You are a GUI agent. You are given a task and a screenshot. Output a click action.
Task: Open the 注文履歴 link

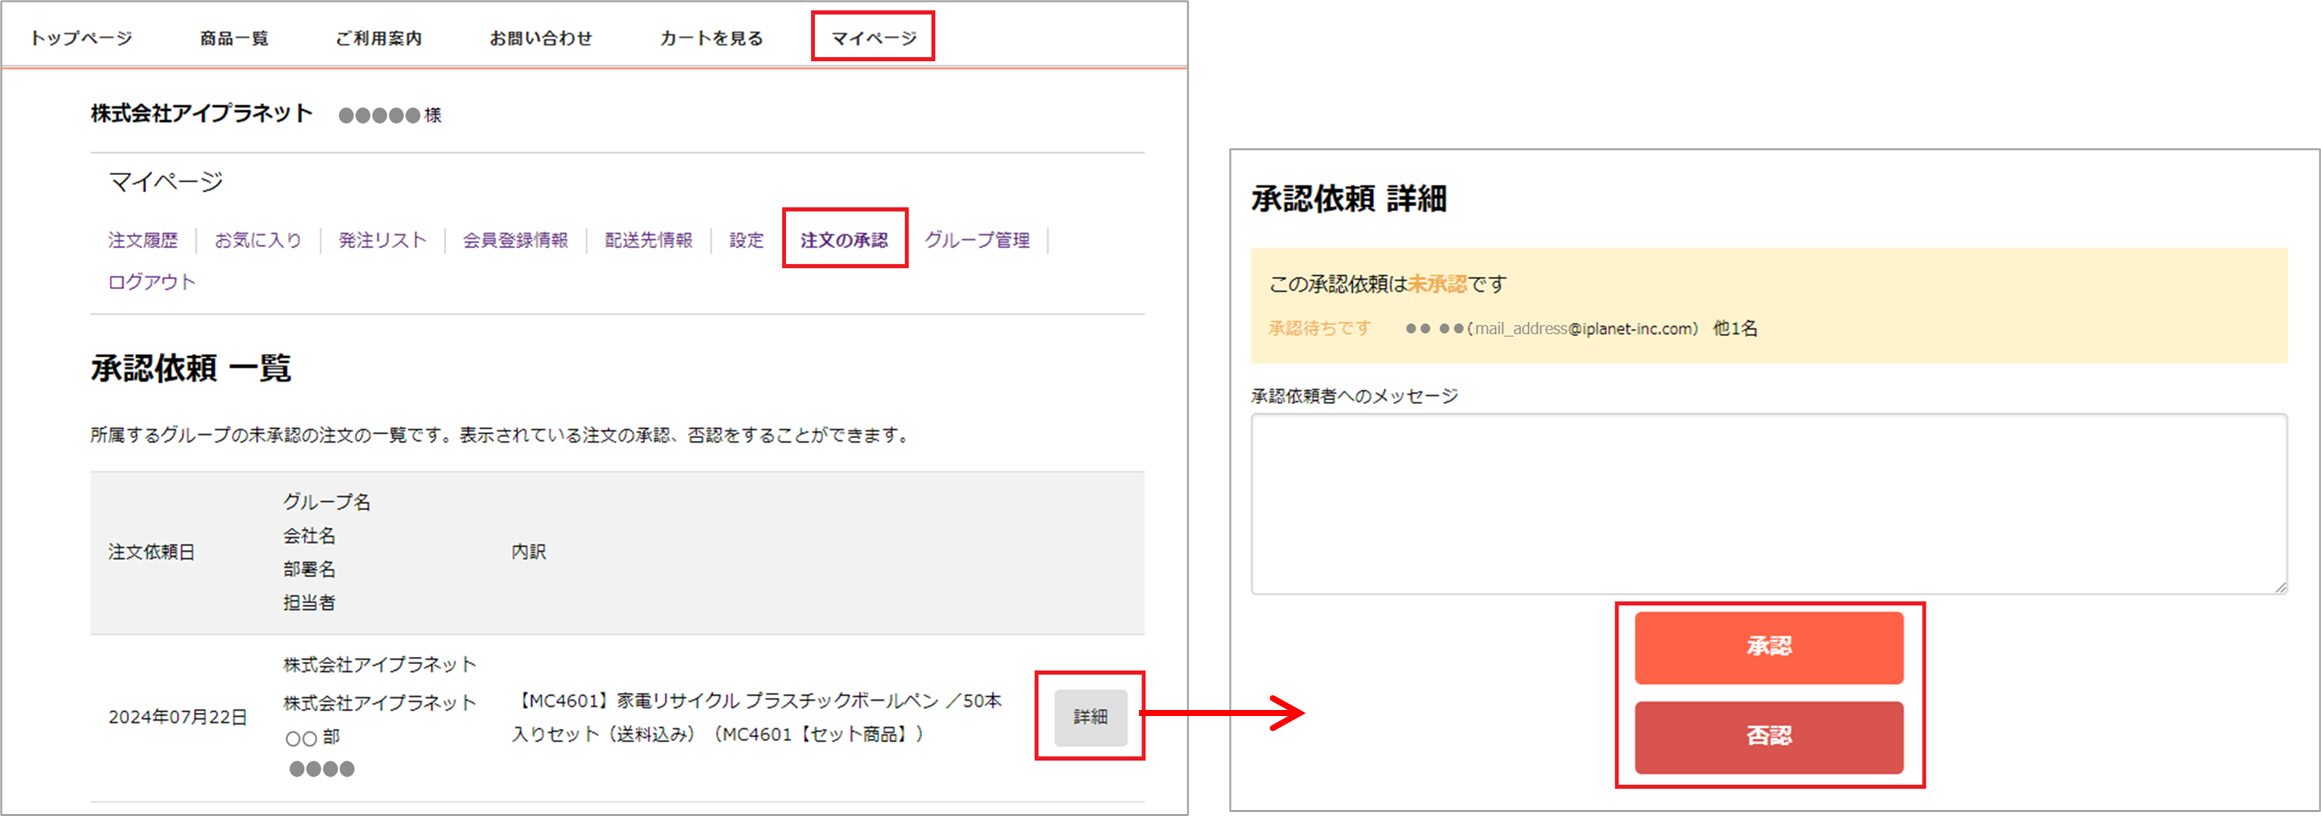pos(143,240)
